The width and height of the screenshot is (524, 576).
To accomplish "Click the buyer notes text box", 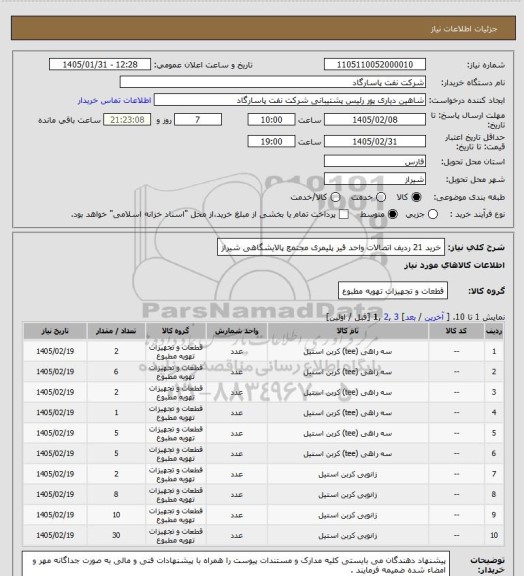I will pos(236,564).
